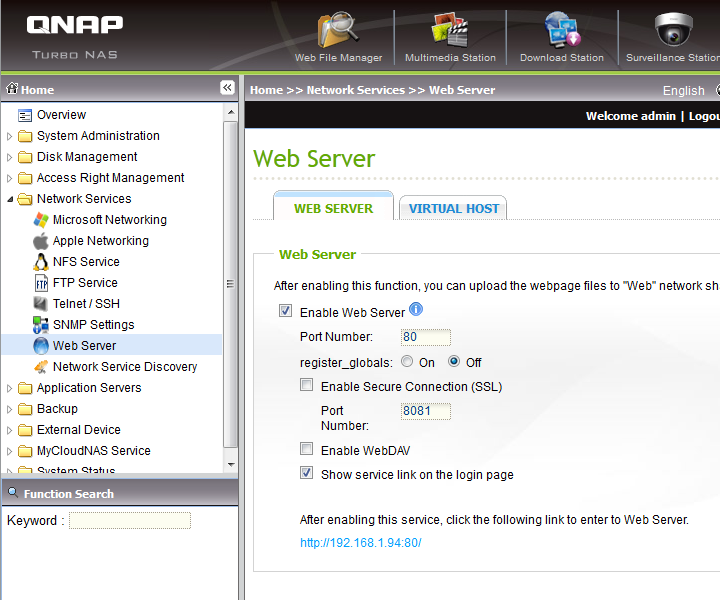Collapse the Network Services tree node

click(x=10, y=199)
